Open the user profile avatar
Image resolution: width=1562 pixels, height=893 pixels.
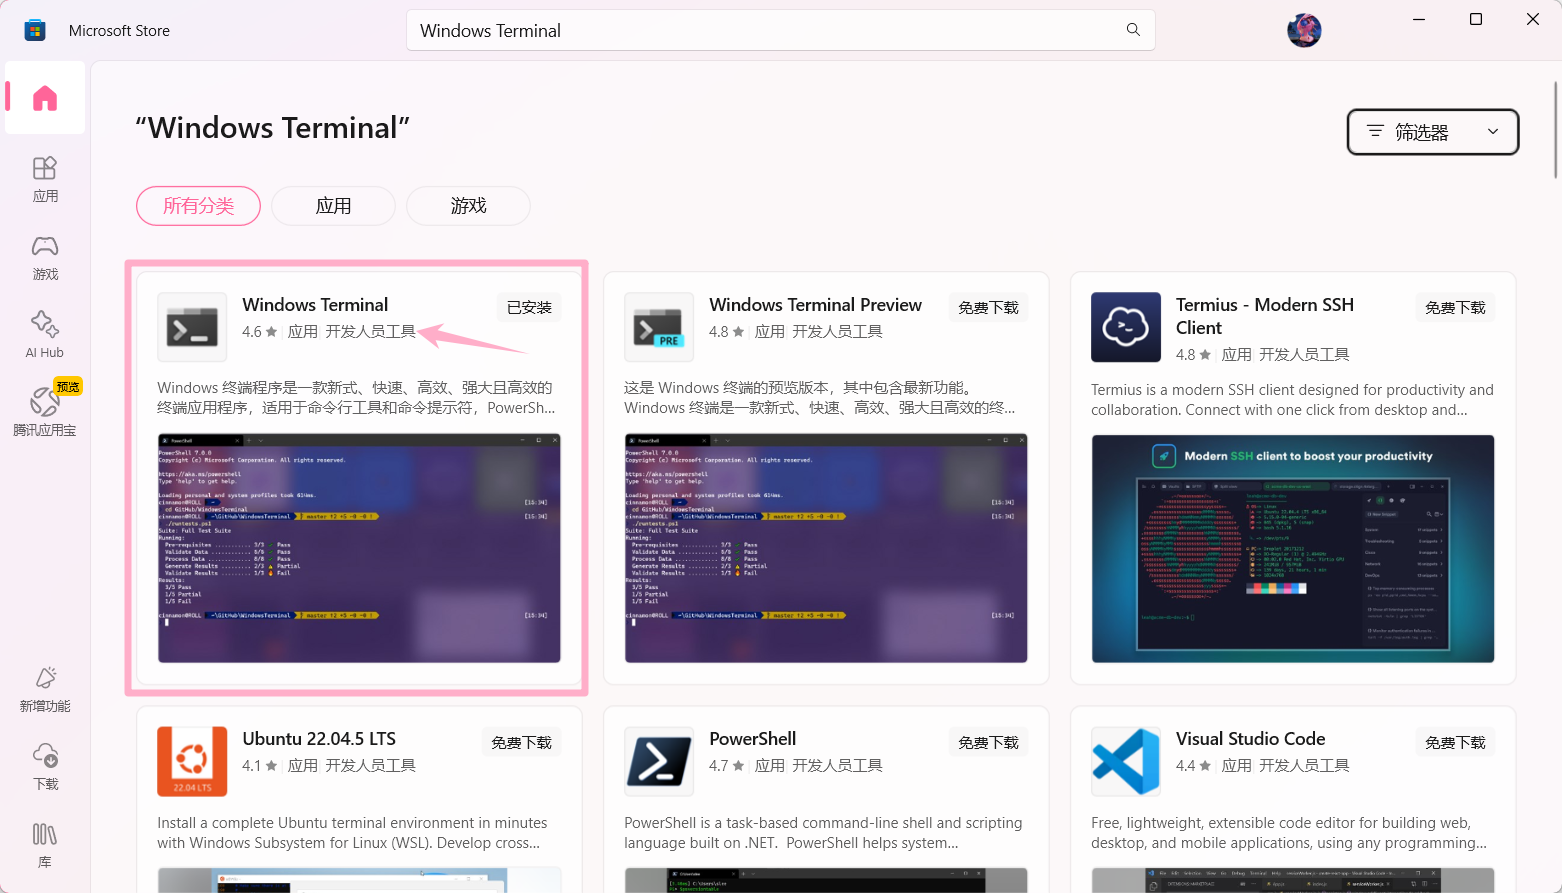click(1304, 31)
